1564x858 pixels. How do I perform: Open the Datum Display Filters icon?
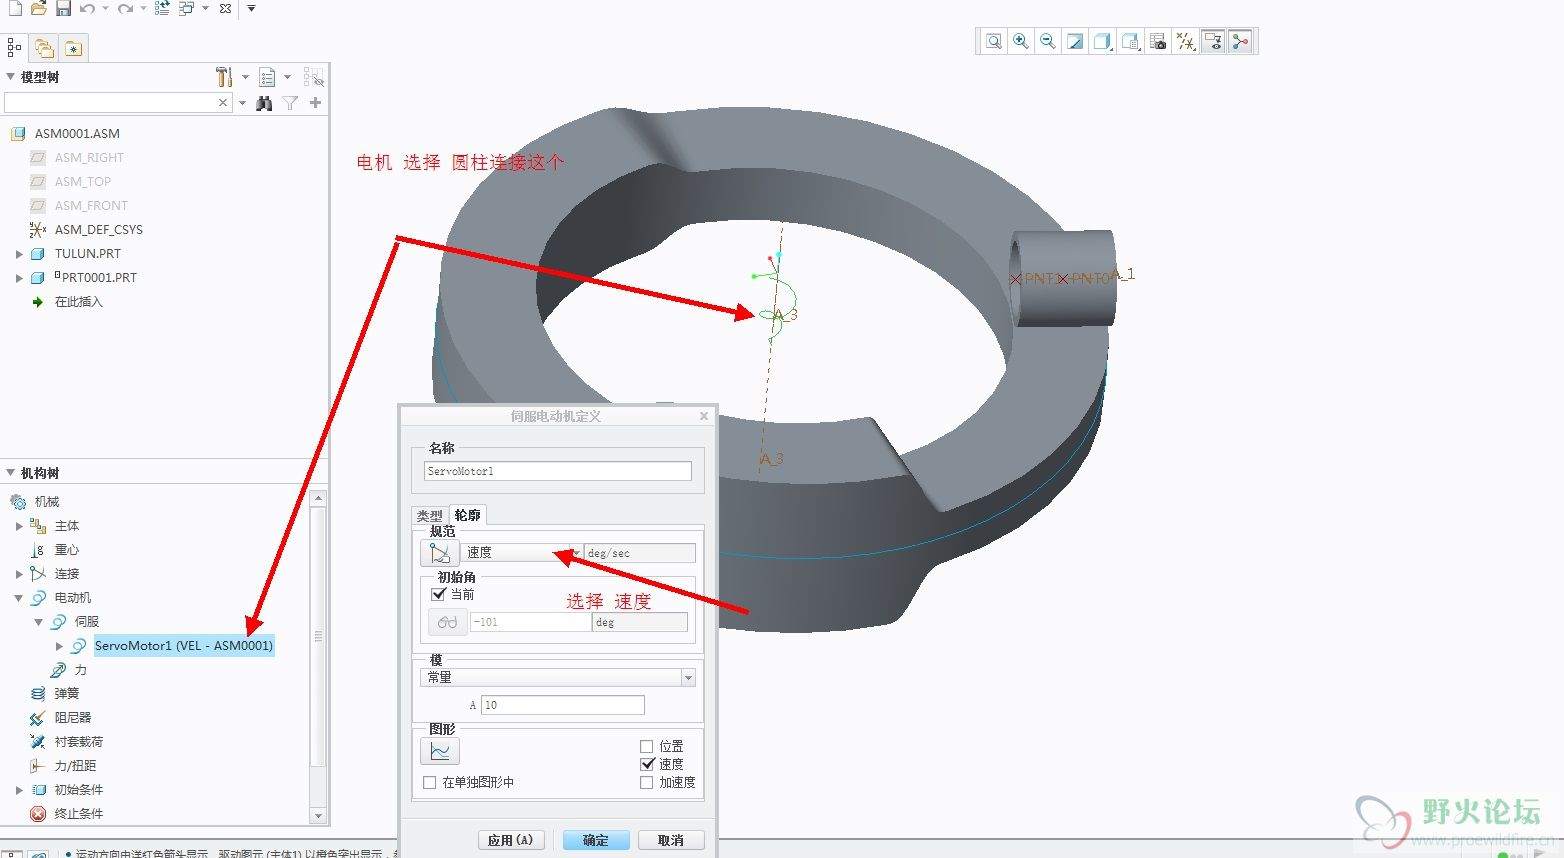click(1185, 41)
